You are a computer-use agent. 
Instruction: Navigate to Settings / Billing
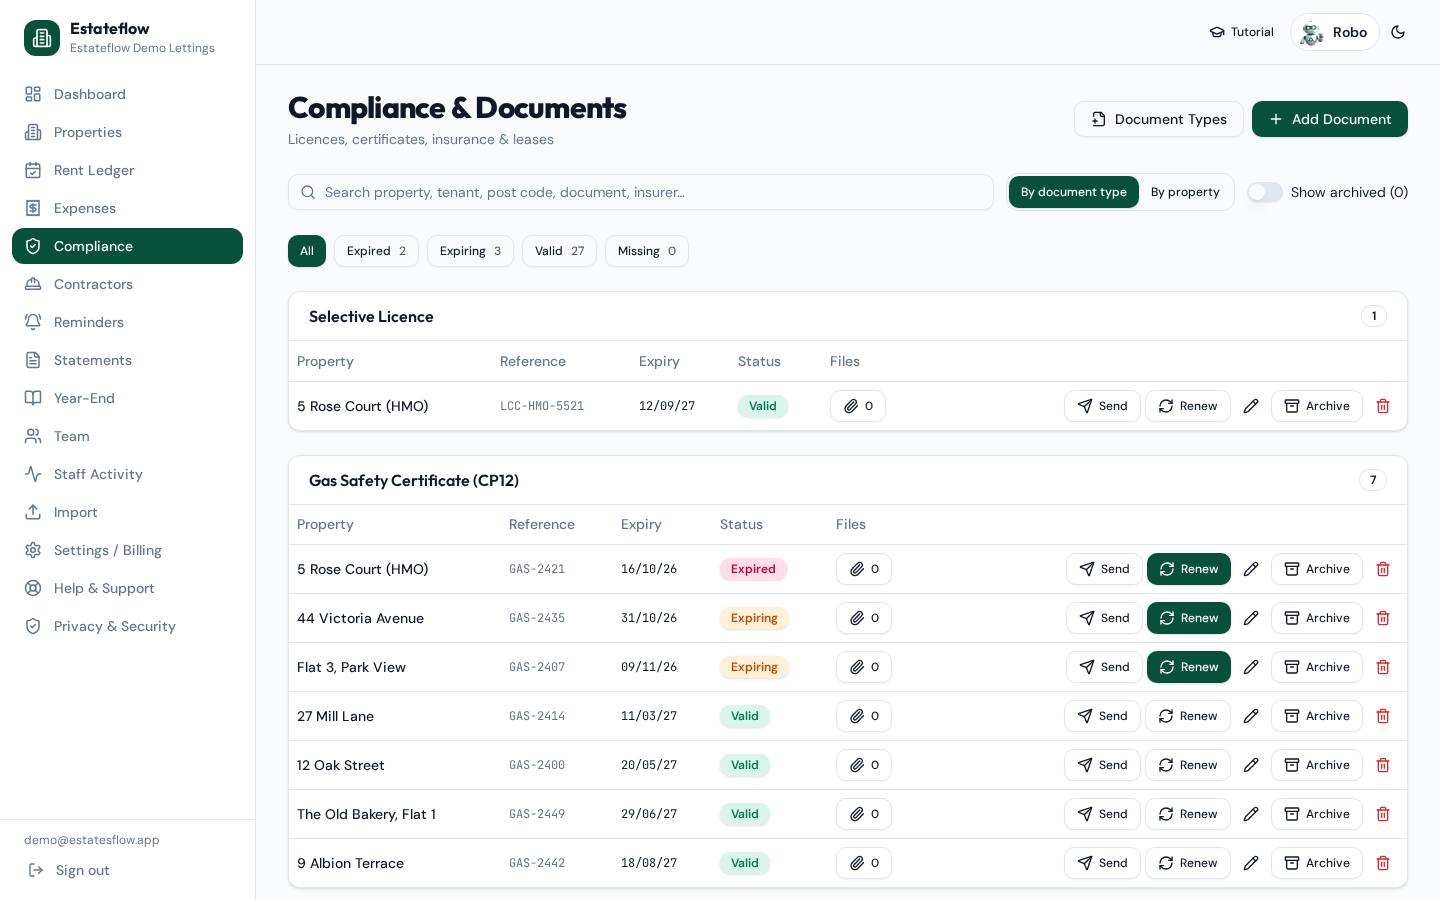point(127,550)
